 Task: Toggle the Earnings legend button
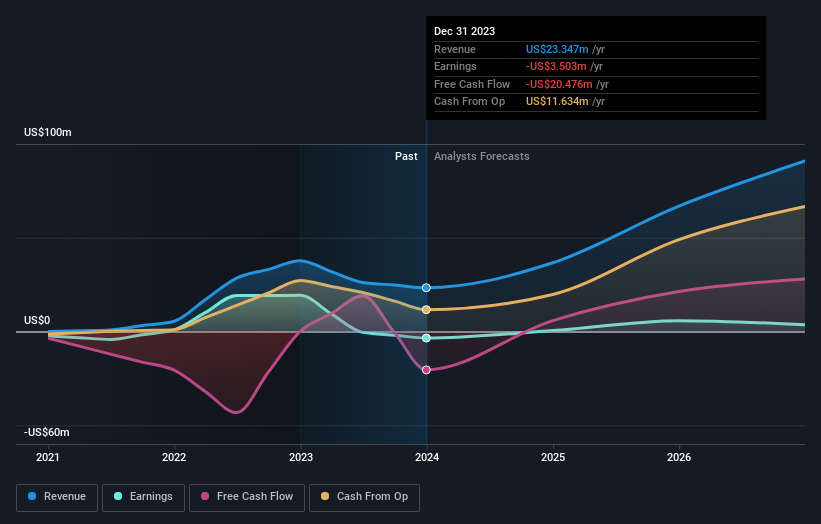(x=143, y=497)
